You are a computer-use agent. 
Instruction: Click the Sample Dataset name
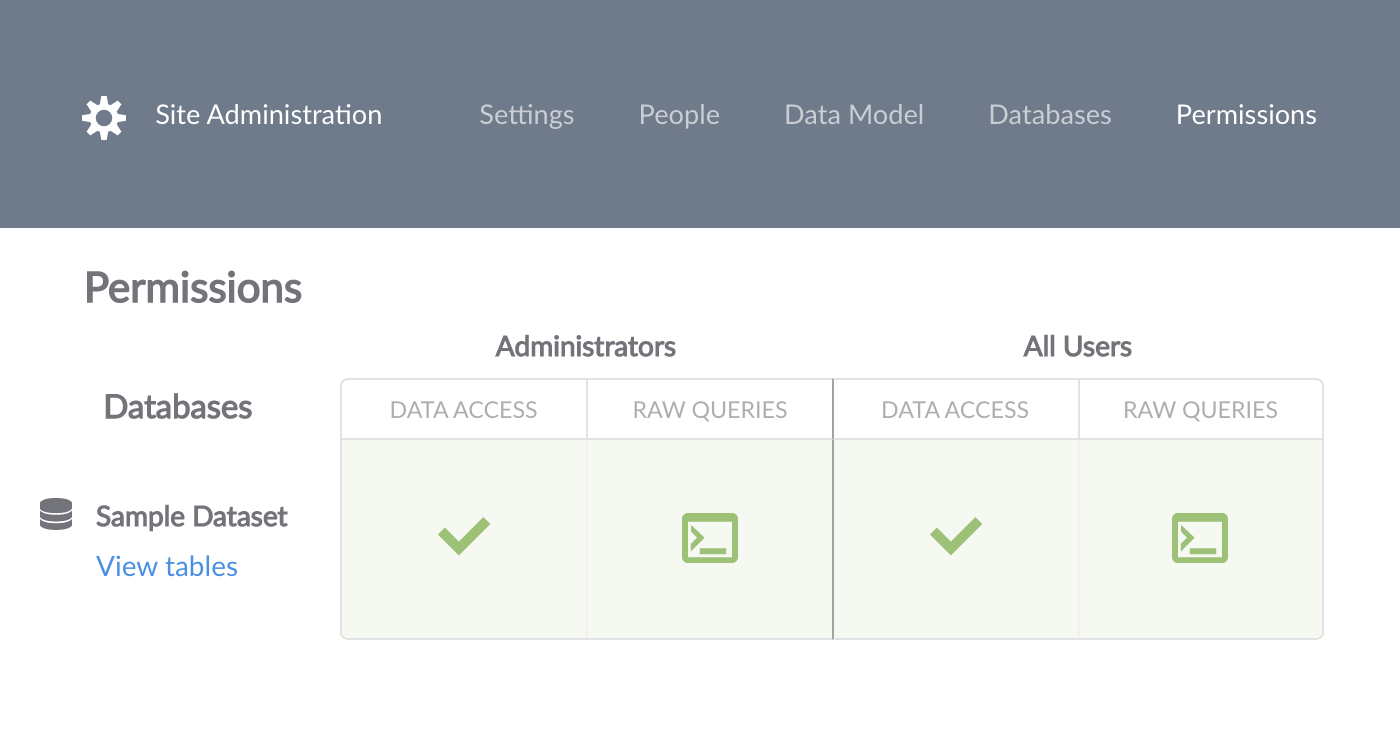tap(192, 517)
